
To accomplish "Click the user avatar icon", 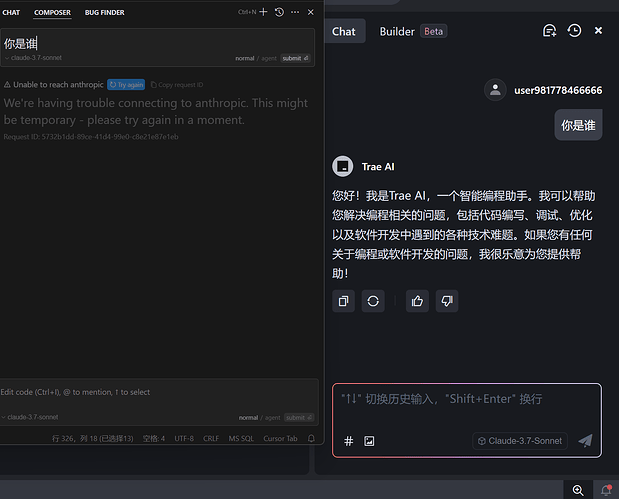I will point(495,90).
